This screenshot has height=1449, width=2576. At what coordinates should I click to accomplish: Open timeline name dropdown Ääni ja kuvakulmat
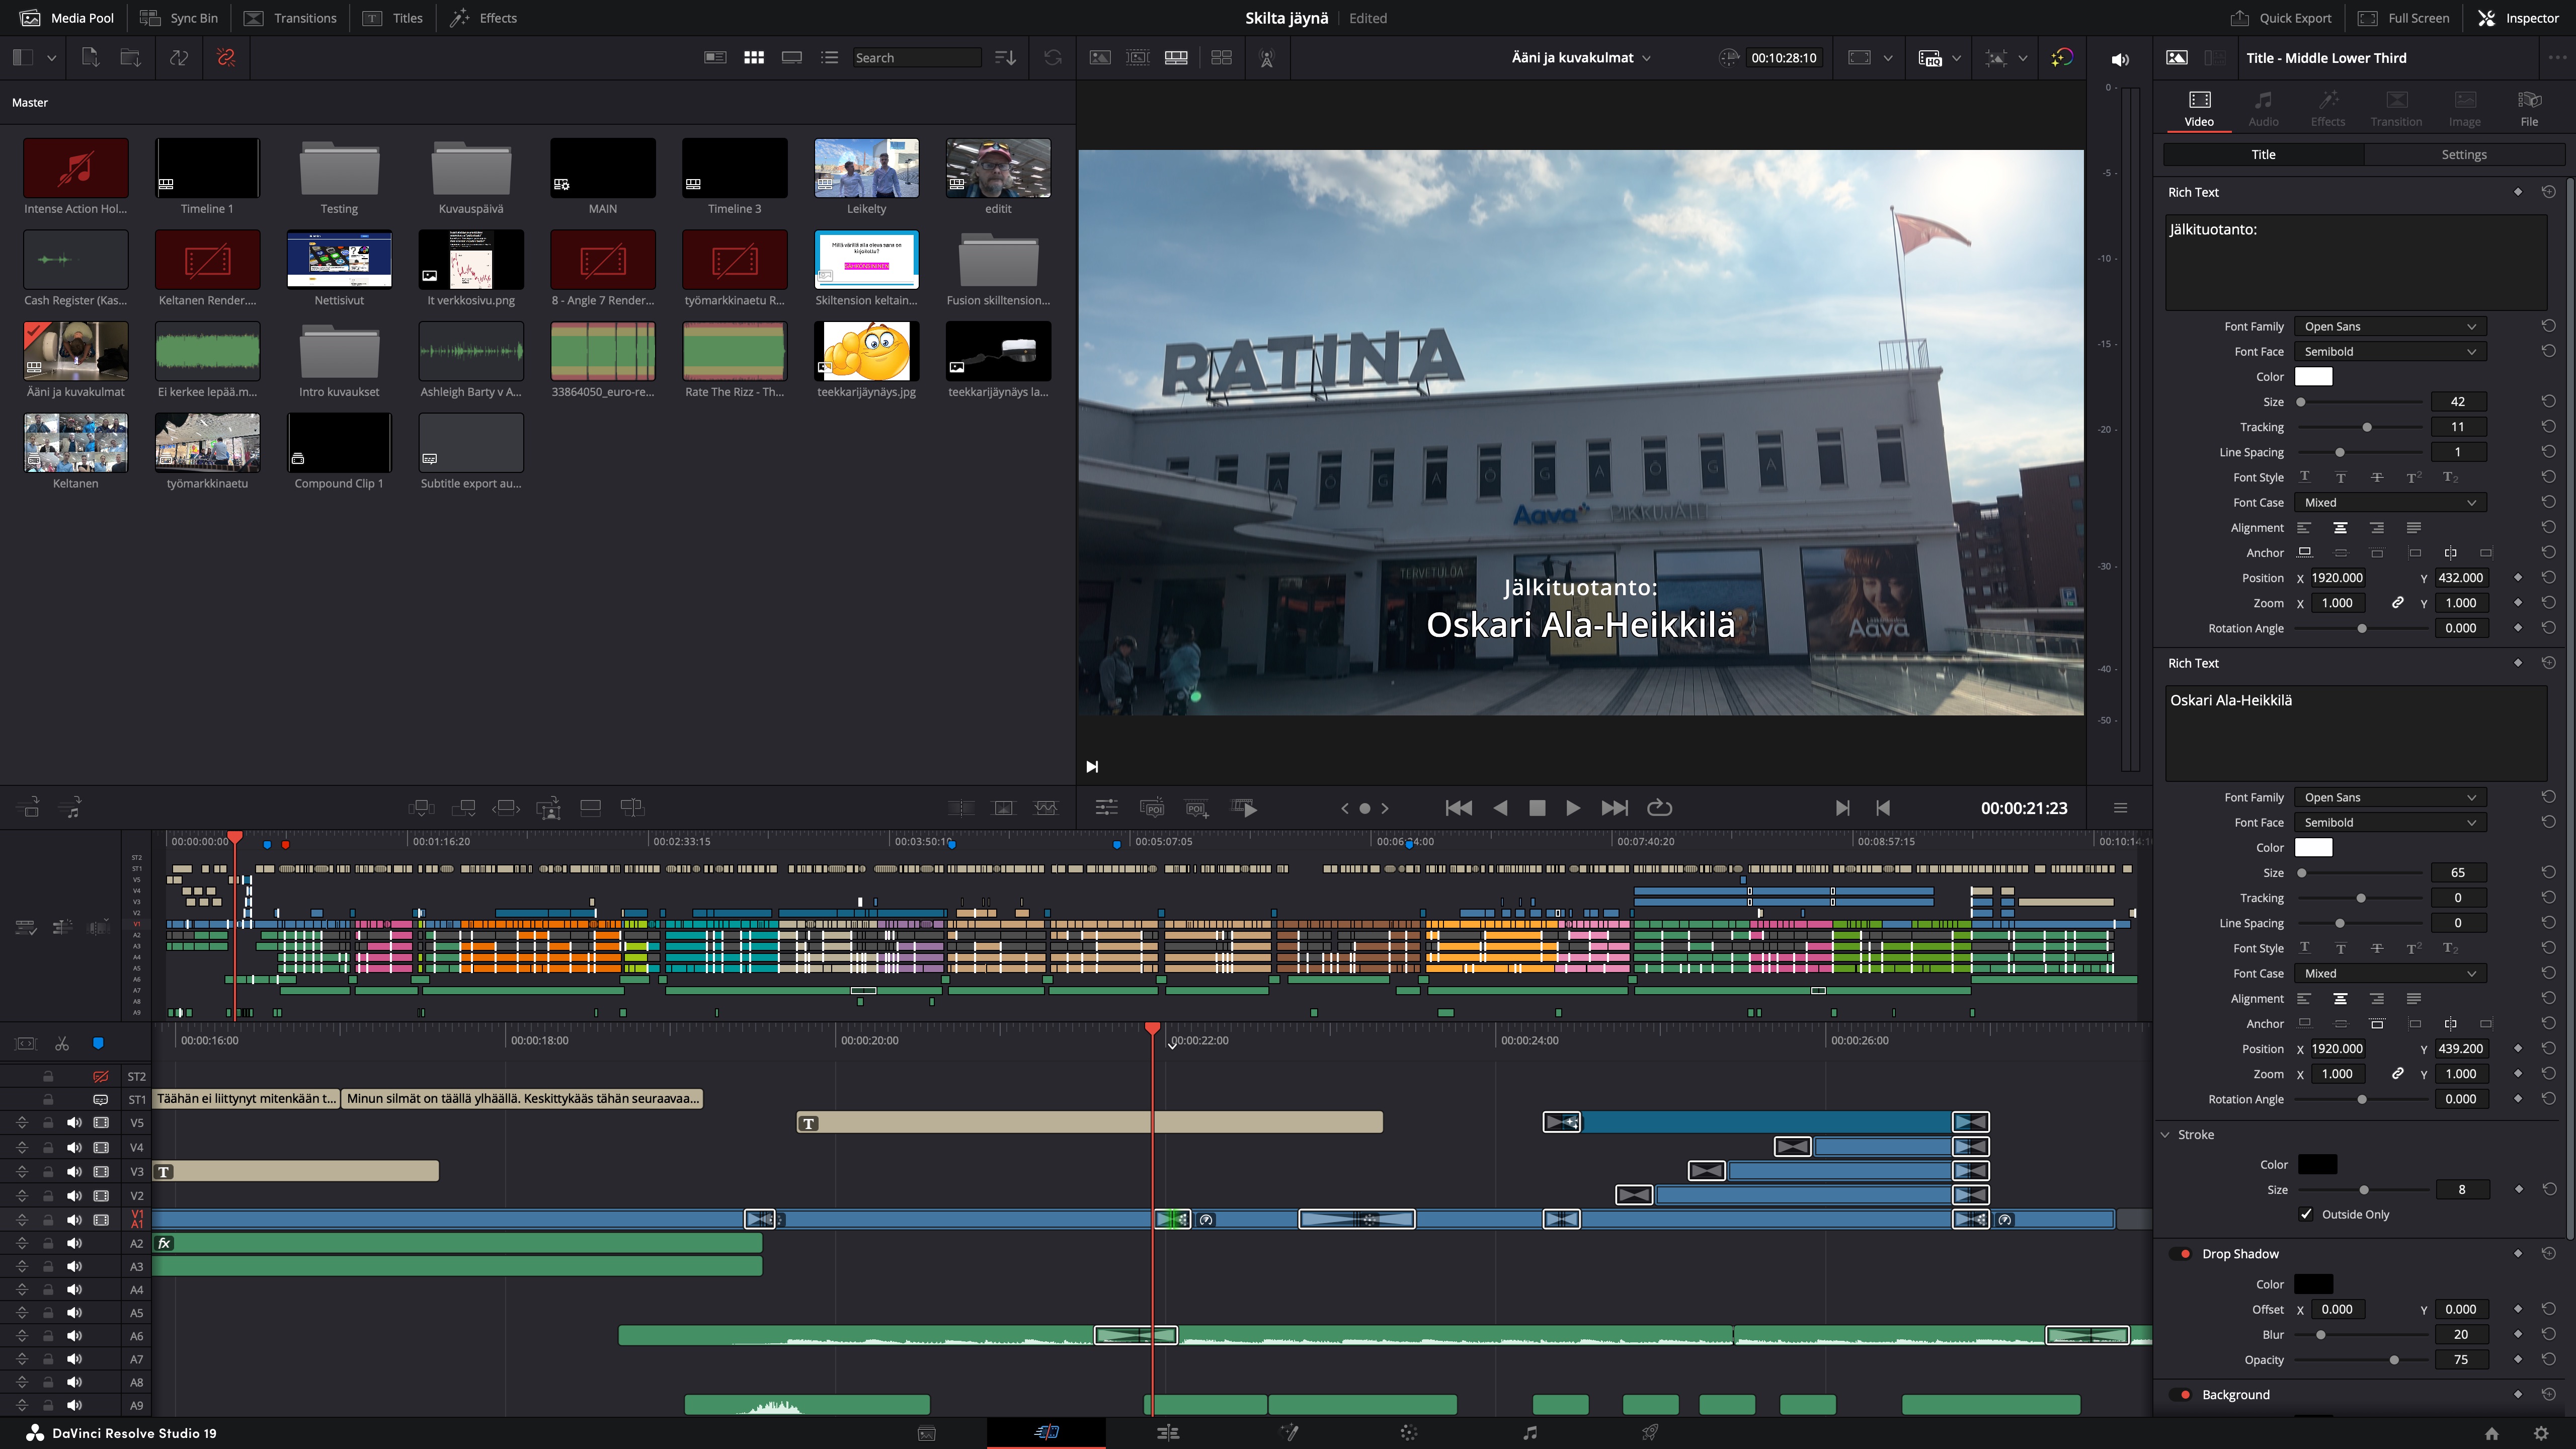(x=1581, y=58)
